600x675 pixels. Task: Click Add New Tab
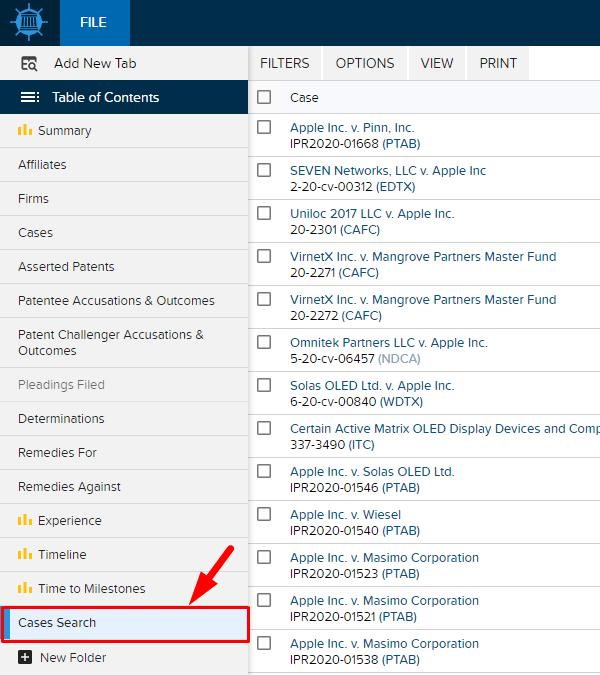tap(124, 63)
